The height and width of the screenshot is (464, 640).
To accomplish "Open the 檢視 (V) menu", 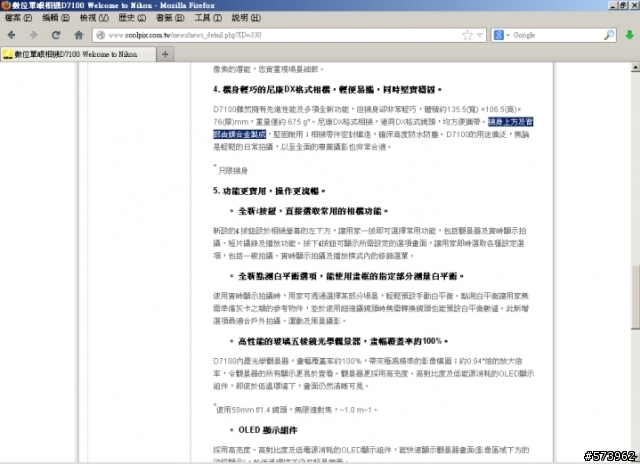I will (x=94, y=18).
